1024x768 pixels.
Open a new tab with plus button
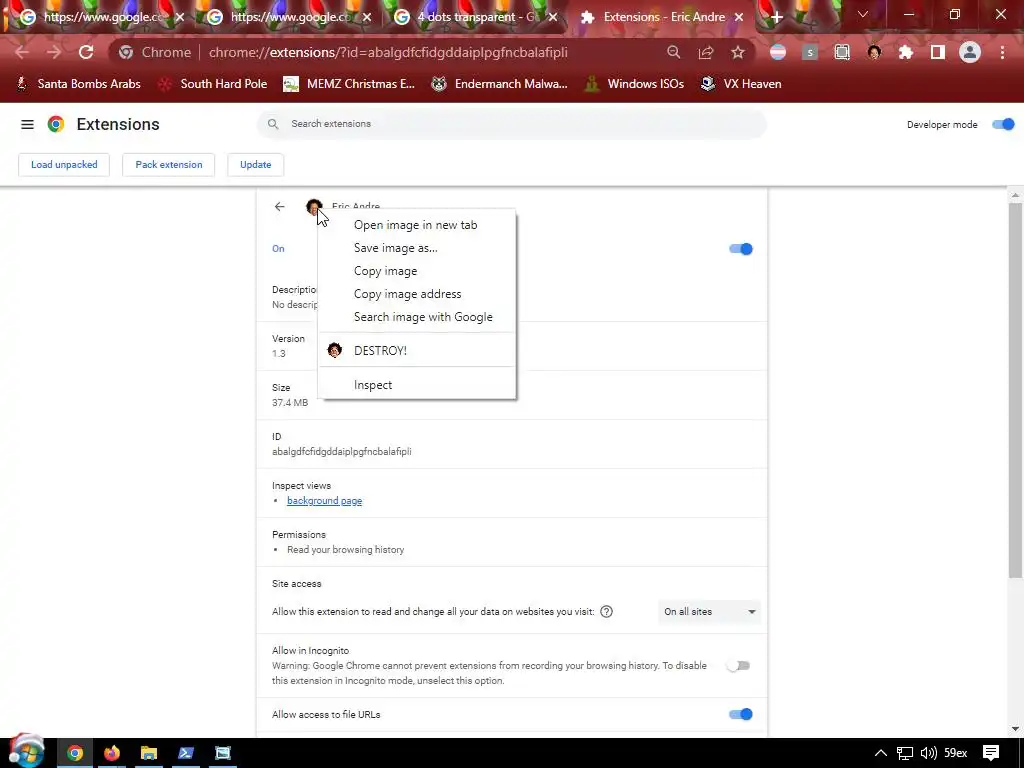(x=776, y=17)
